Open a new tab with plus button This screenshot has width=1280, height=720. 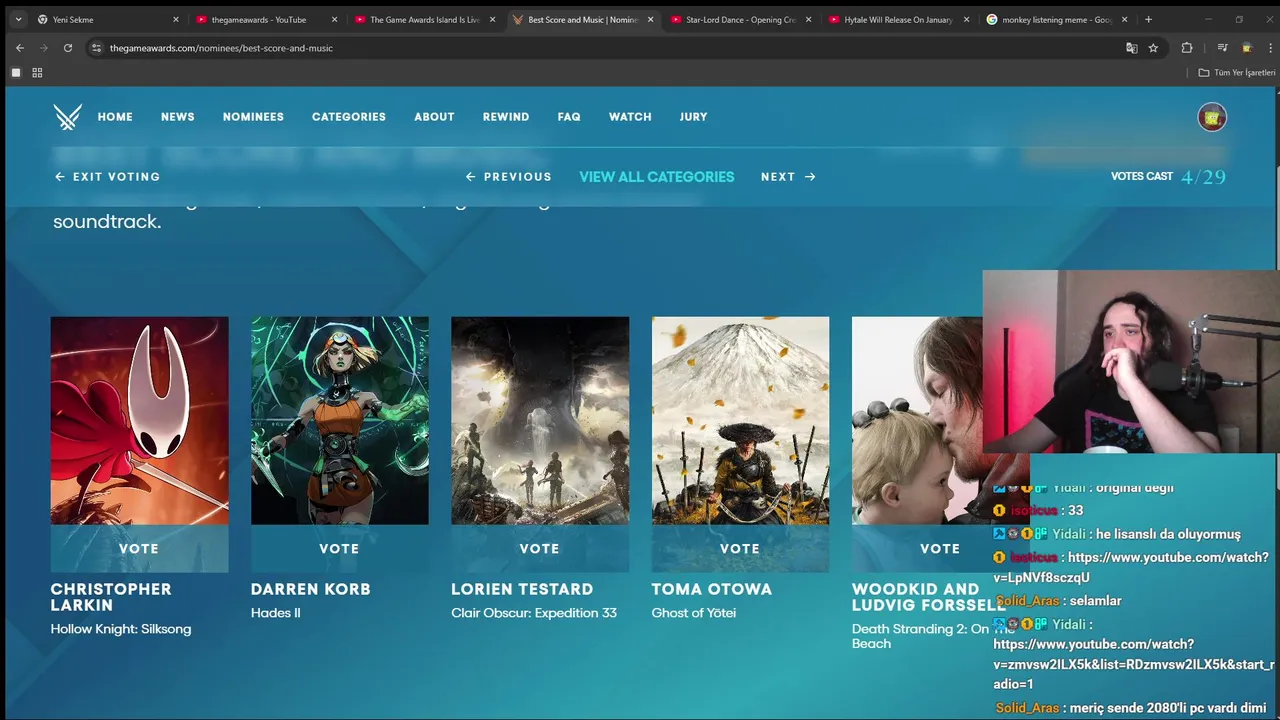[x=1148, y=19]
